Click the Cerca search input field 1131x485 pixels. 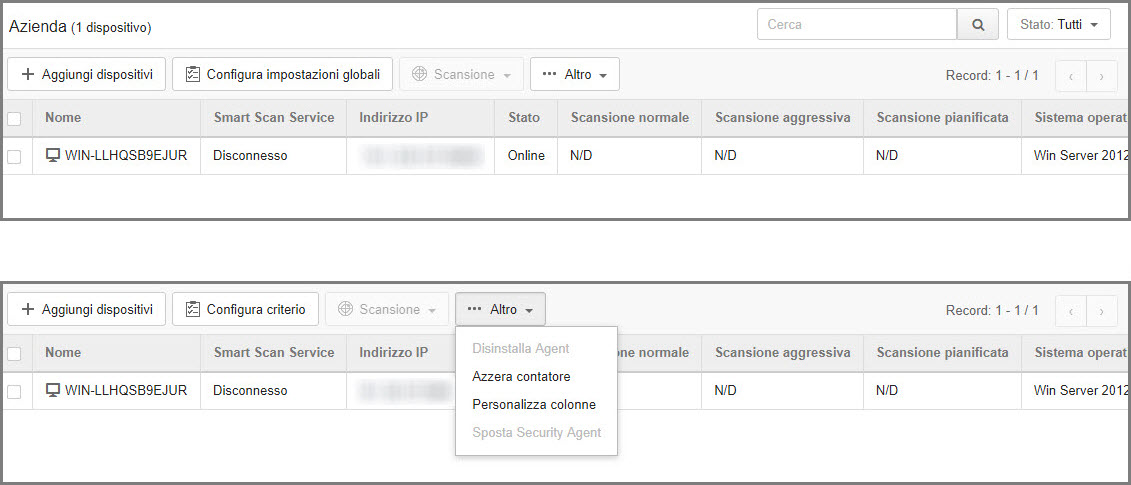tap(856, 25)
